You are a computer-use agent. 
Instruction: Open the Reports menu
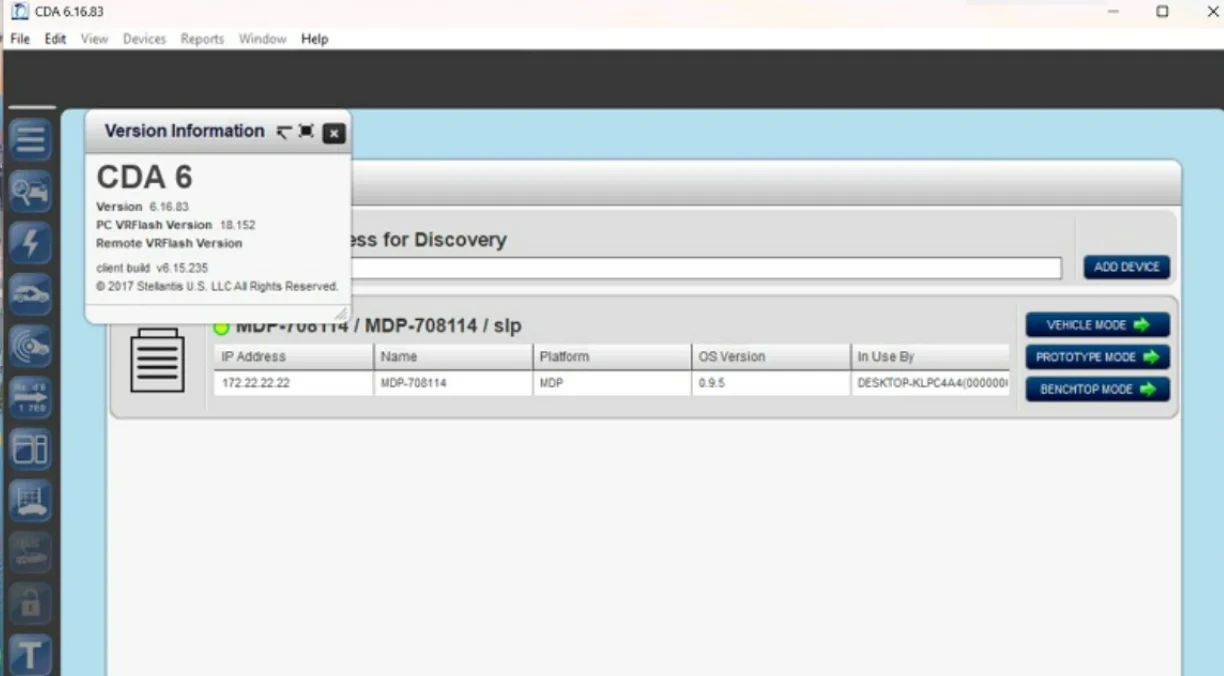(x=202, y=39)
